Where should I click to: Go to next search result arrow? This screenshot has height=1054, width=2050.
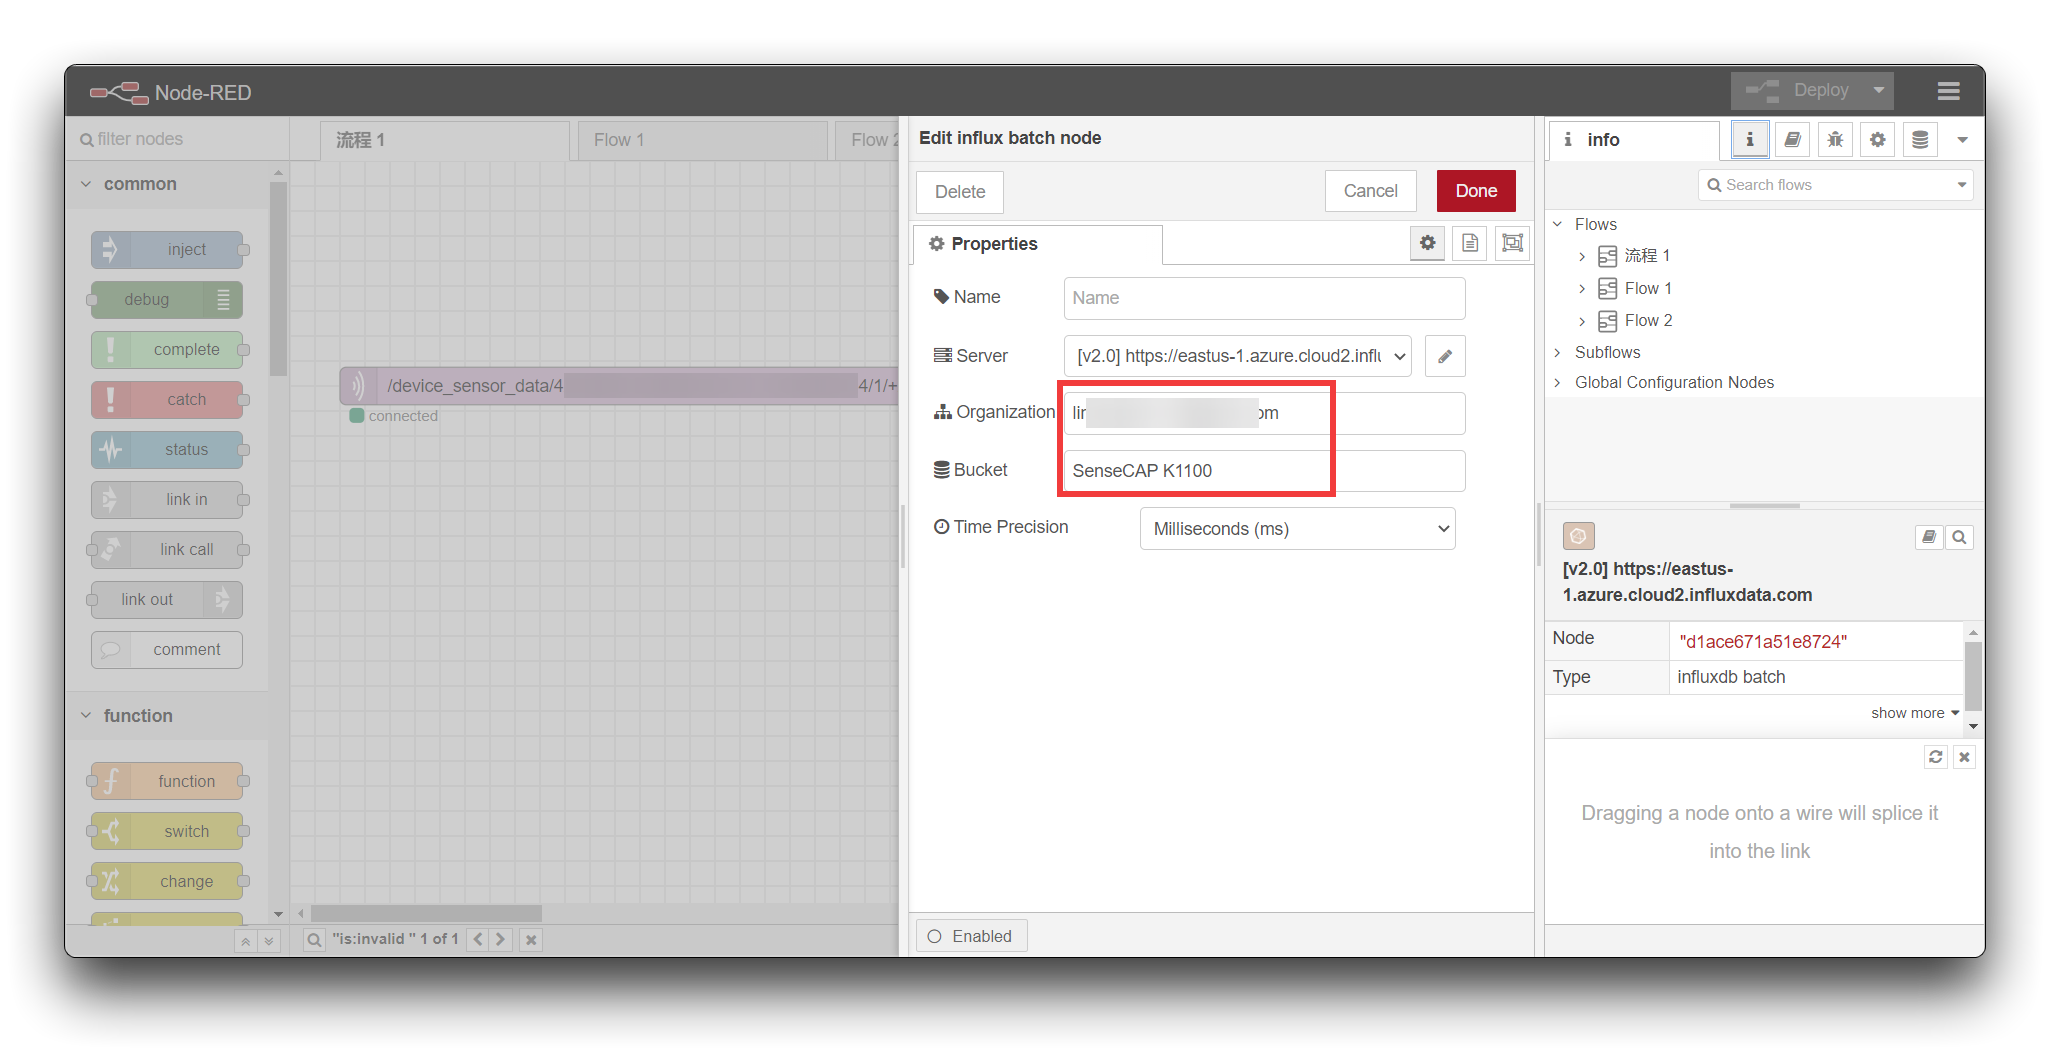coord(501,940)
